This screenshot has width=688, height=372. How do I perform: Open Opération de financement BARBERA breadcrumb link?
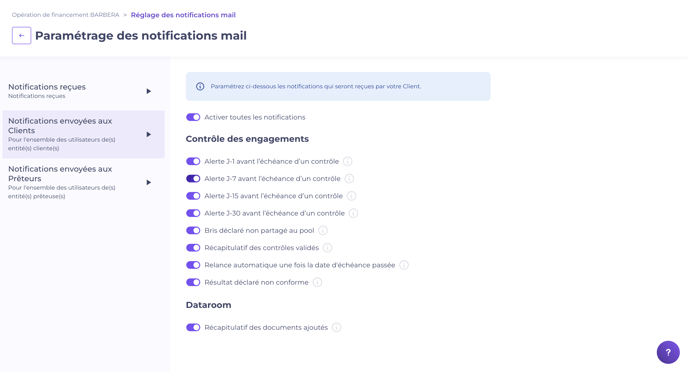tap(65, 15)
